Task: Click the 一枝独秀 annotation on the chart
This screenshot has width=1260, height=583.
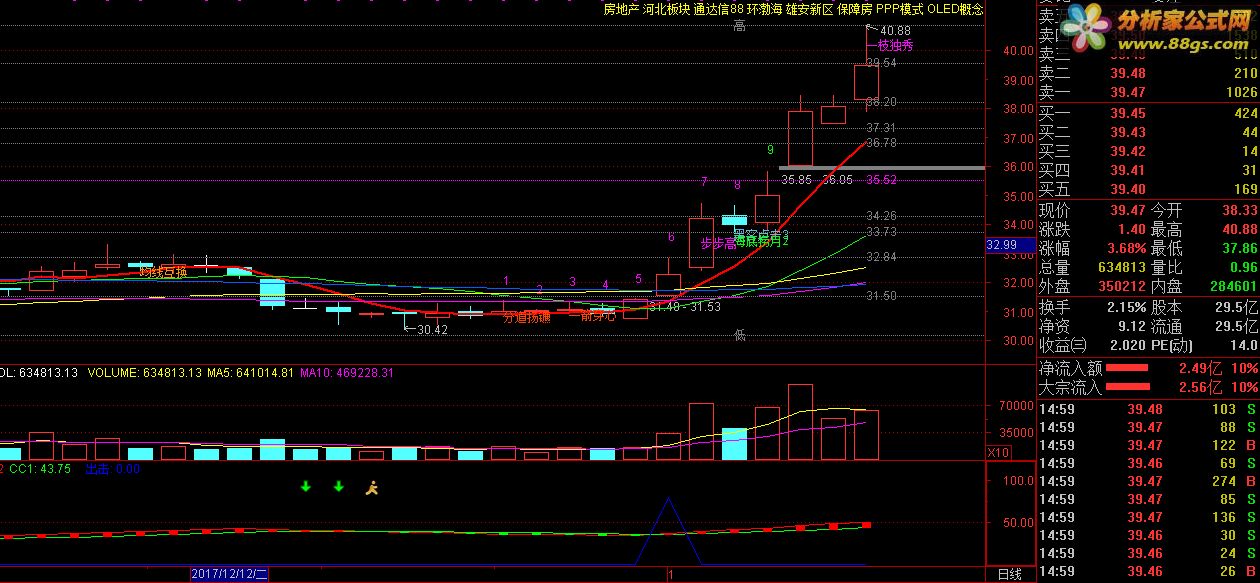Action: [892, 45]
